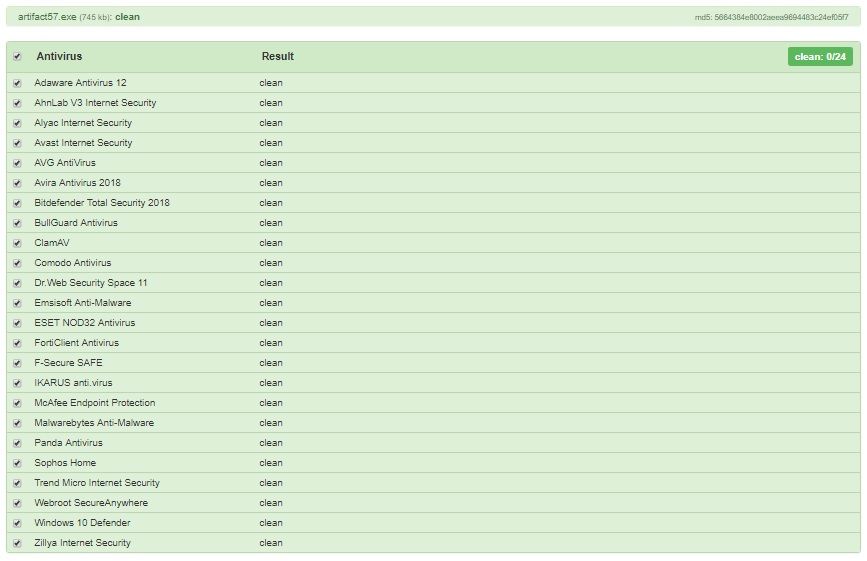Toggle the Comodo Antivirus checkbox
This screenshot has width=867, height=561.
[x=17, y=263]
